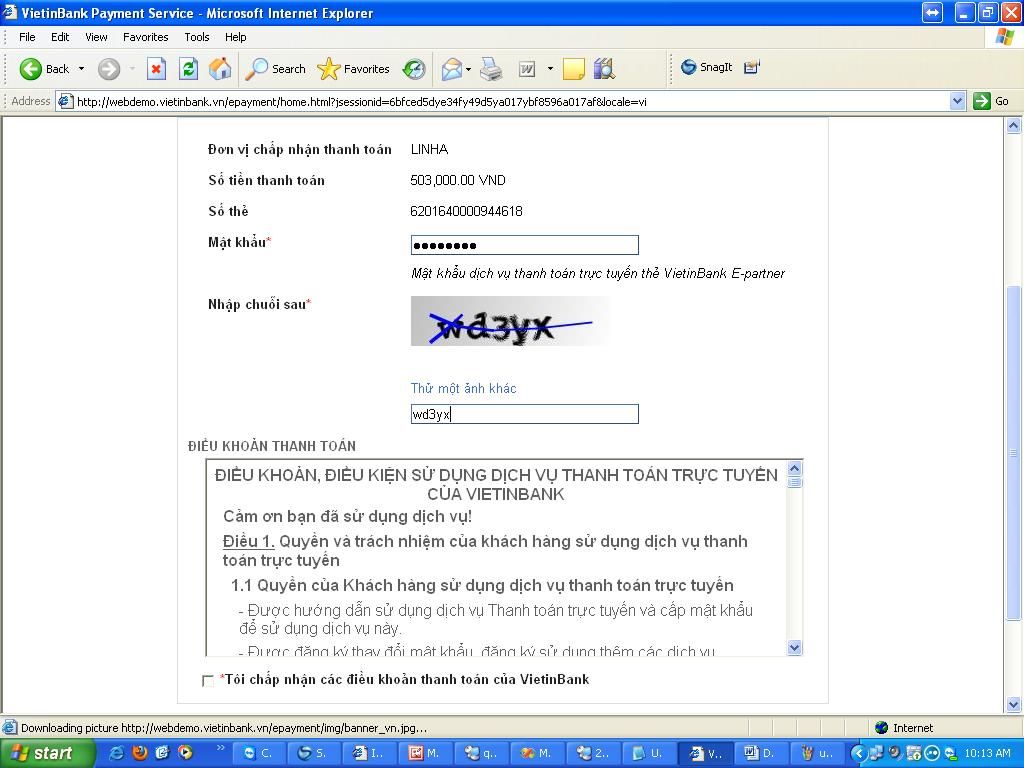Print the current page
Screen dimensions: 1024x768
tap(491, 69)
